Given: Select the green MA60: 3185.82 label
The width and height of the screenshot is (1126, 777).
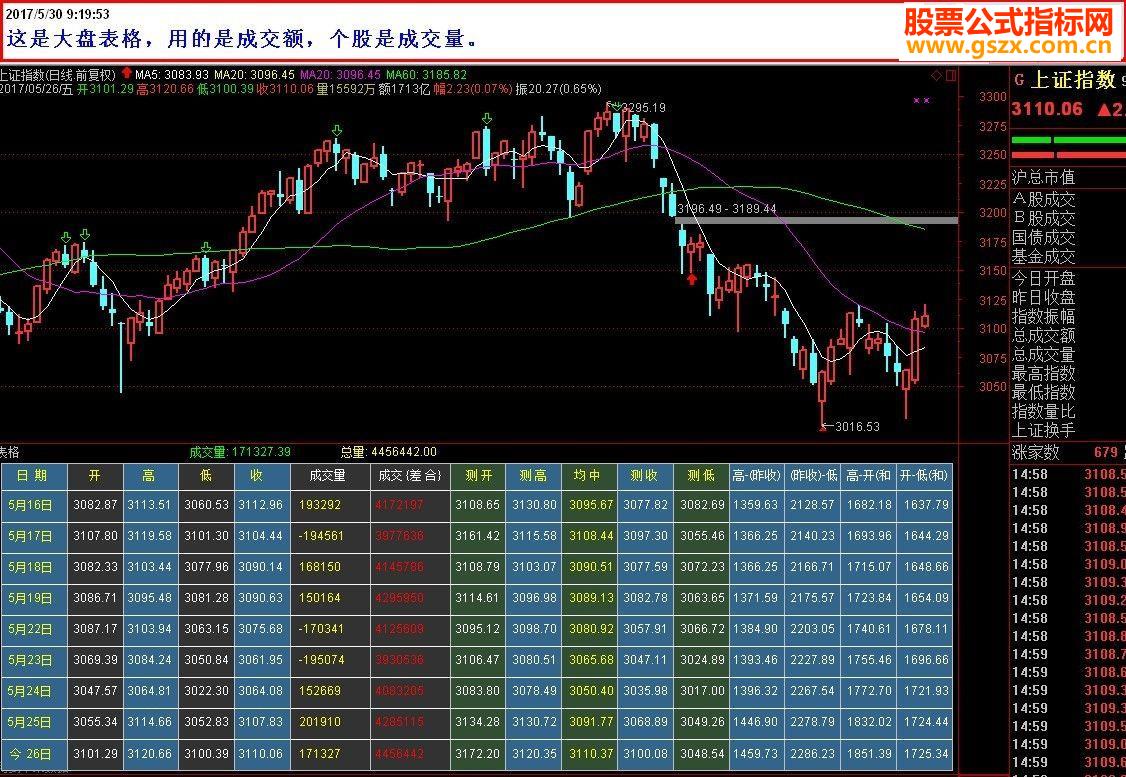Looking at the screenshot, I should click(x=427, y=75).
